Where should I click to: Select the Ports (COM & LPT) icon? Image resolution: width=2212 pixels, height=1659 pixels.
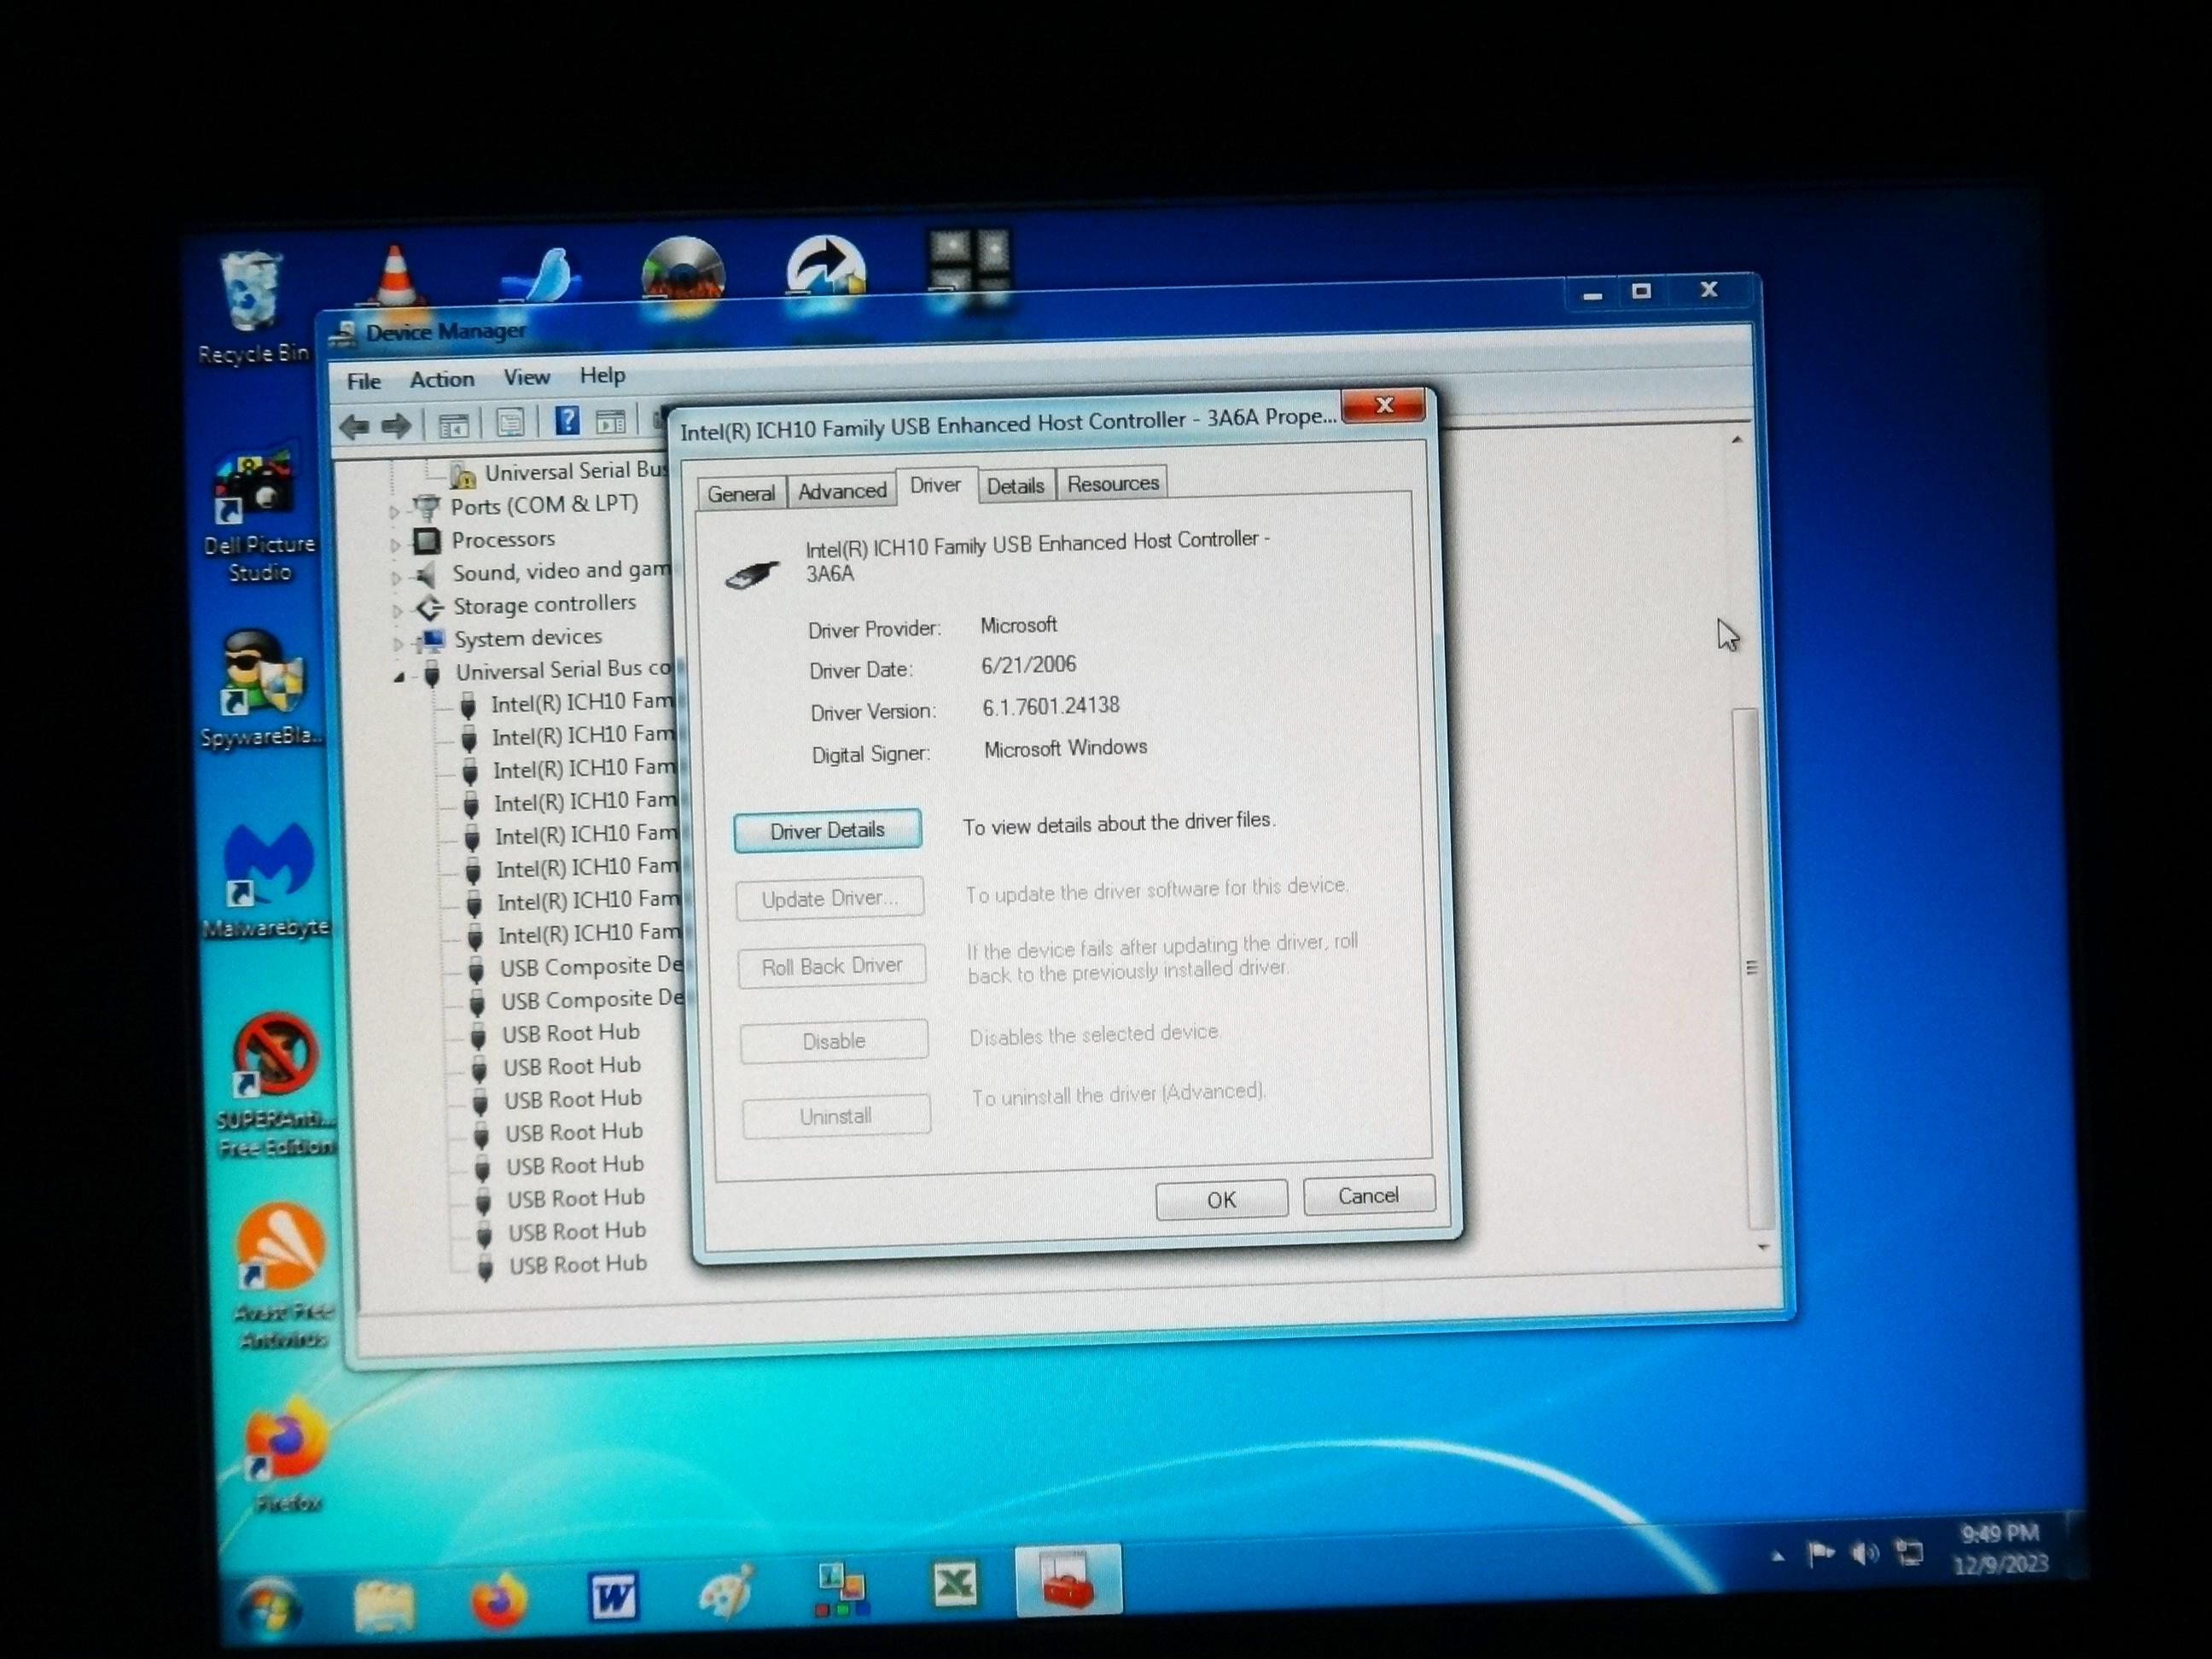(427, 508)
